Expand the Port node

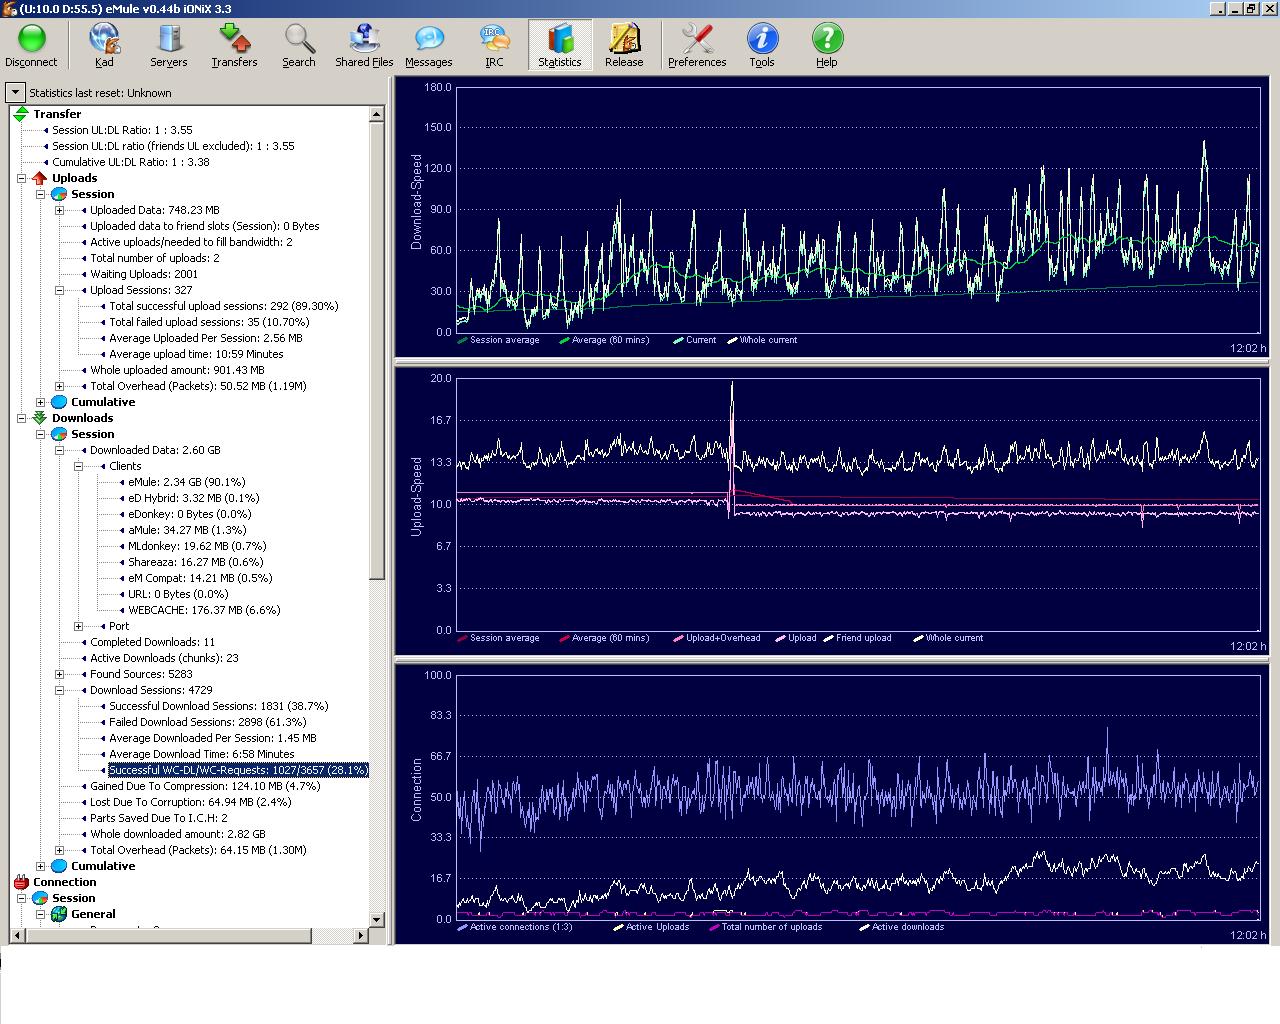tap(78, 626)
